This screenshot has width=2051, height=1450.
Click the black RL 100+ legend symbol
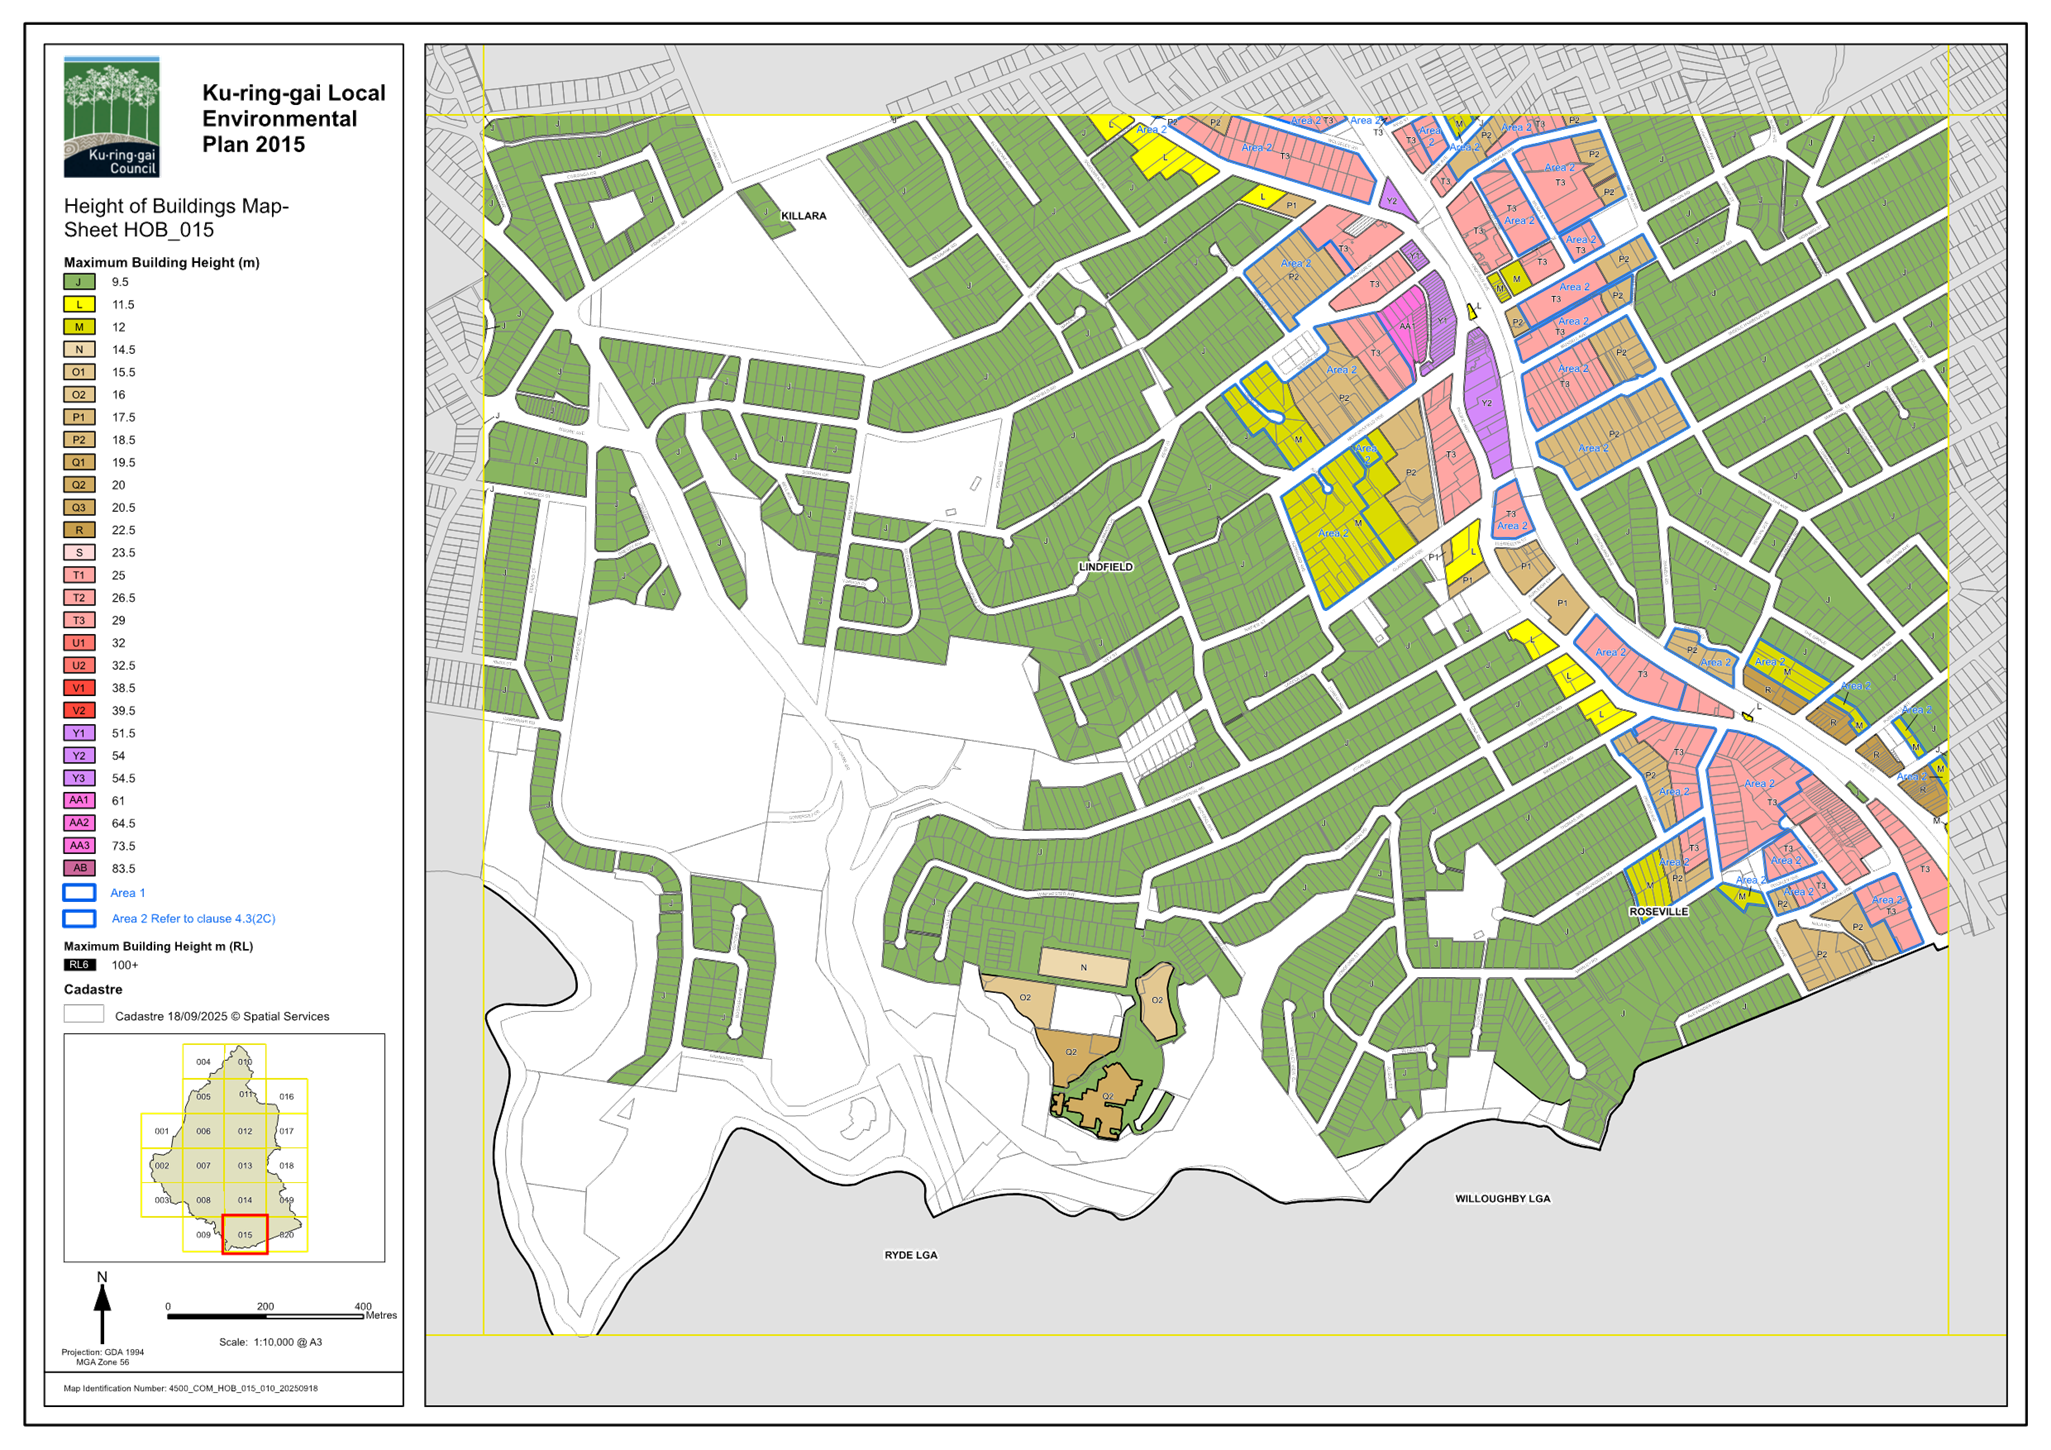coord(79,965)
